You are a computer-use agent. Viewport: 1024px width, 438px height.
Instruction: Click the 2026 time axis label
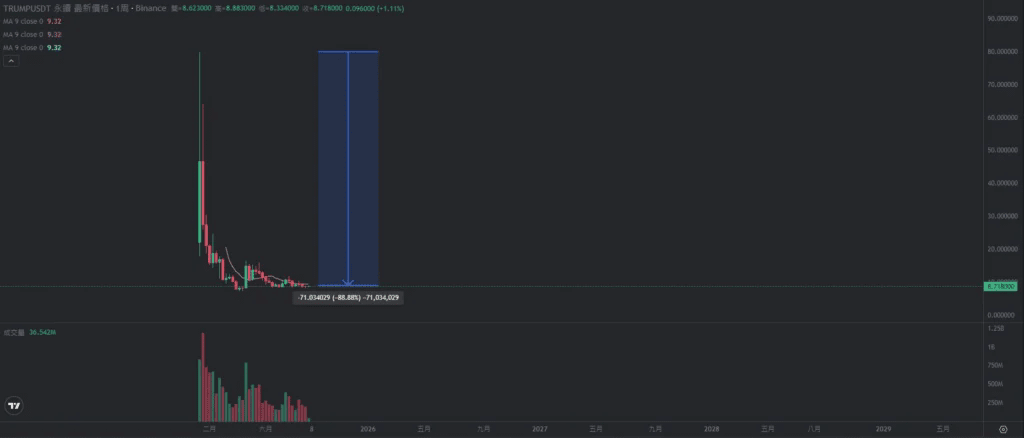[368, 429]
